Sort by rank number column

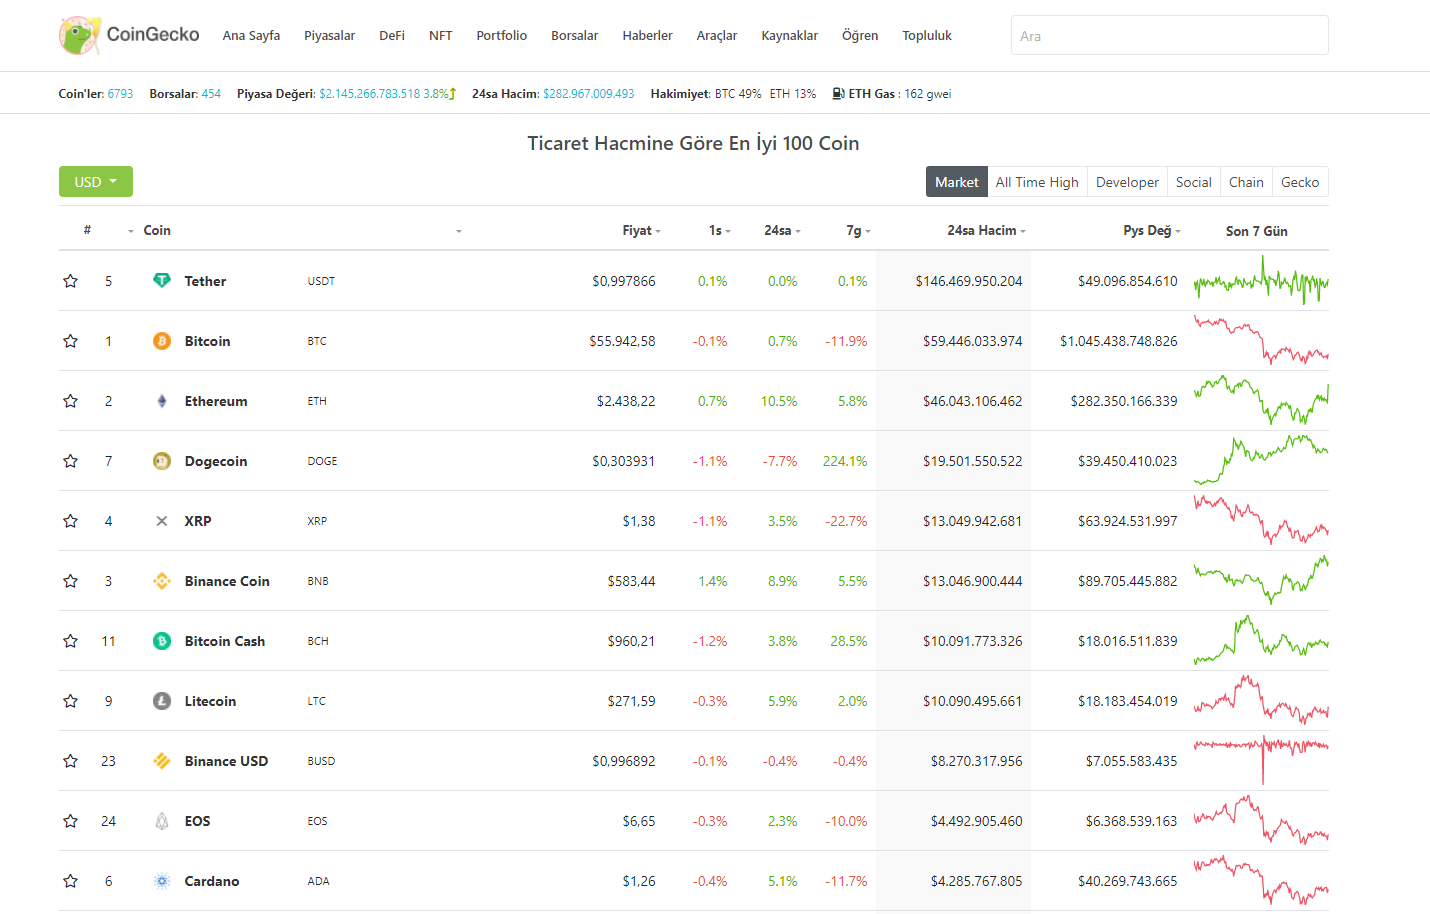tap(87, 230)
